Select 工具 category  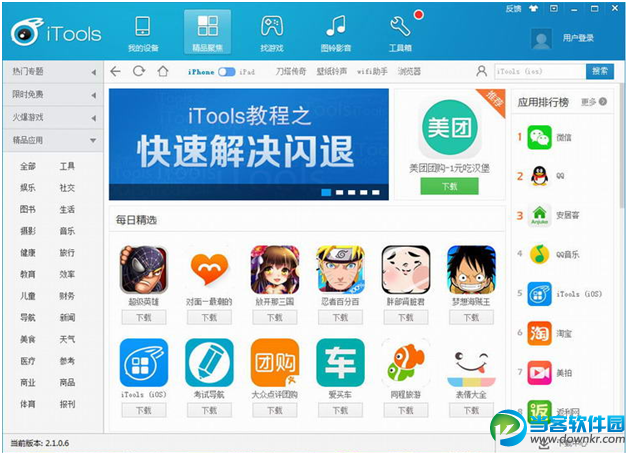[67, 166]
